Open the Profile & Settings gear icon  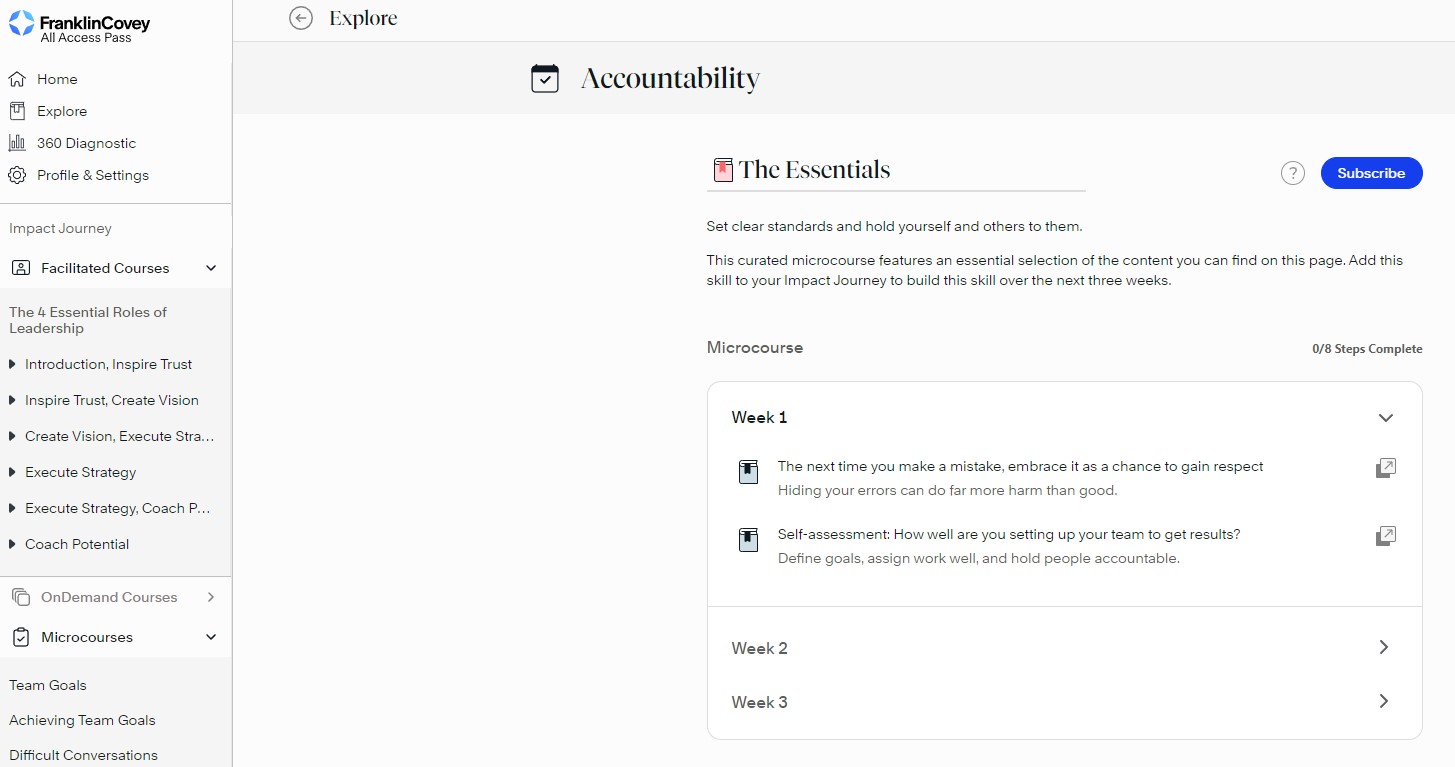click(17, 175)
